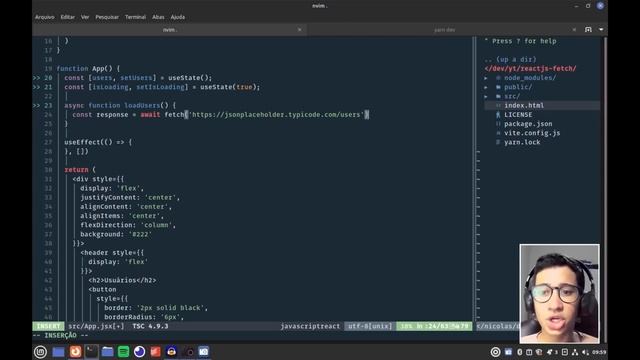Open the Pesquisar menu
The image size is (640, 360).
pos(107,17)
